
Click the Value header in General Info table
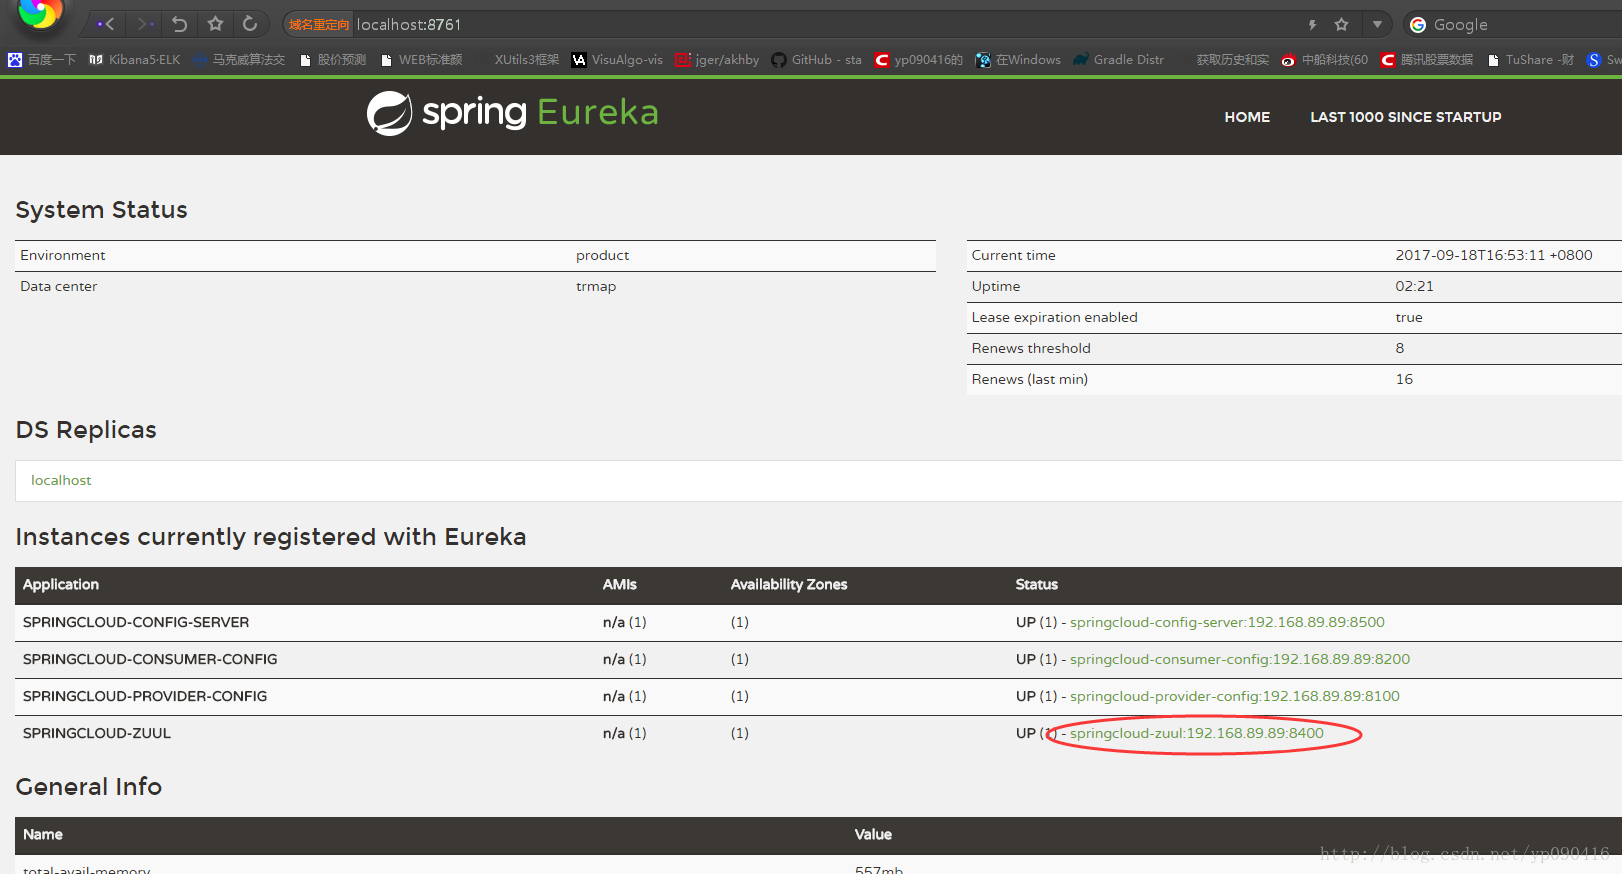click(873, 835)
